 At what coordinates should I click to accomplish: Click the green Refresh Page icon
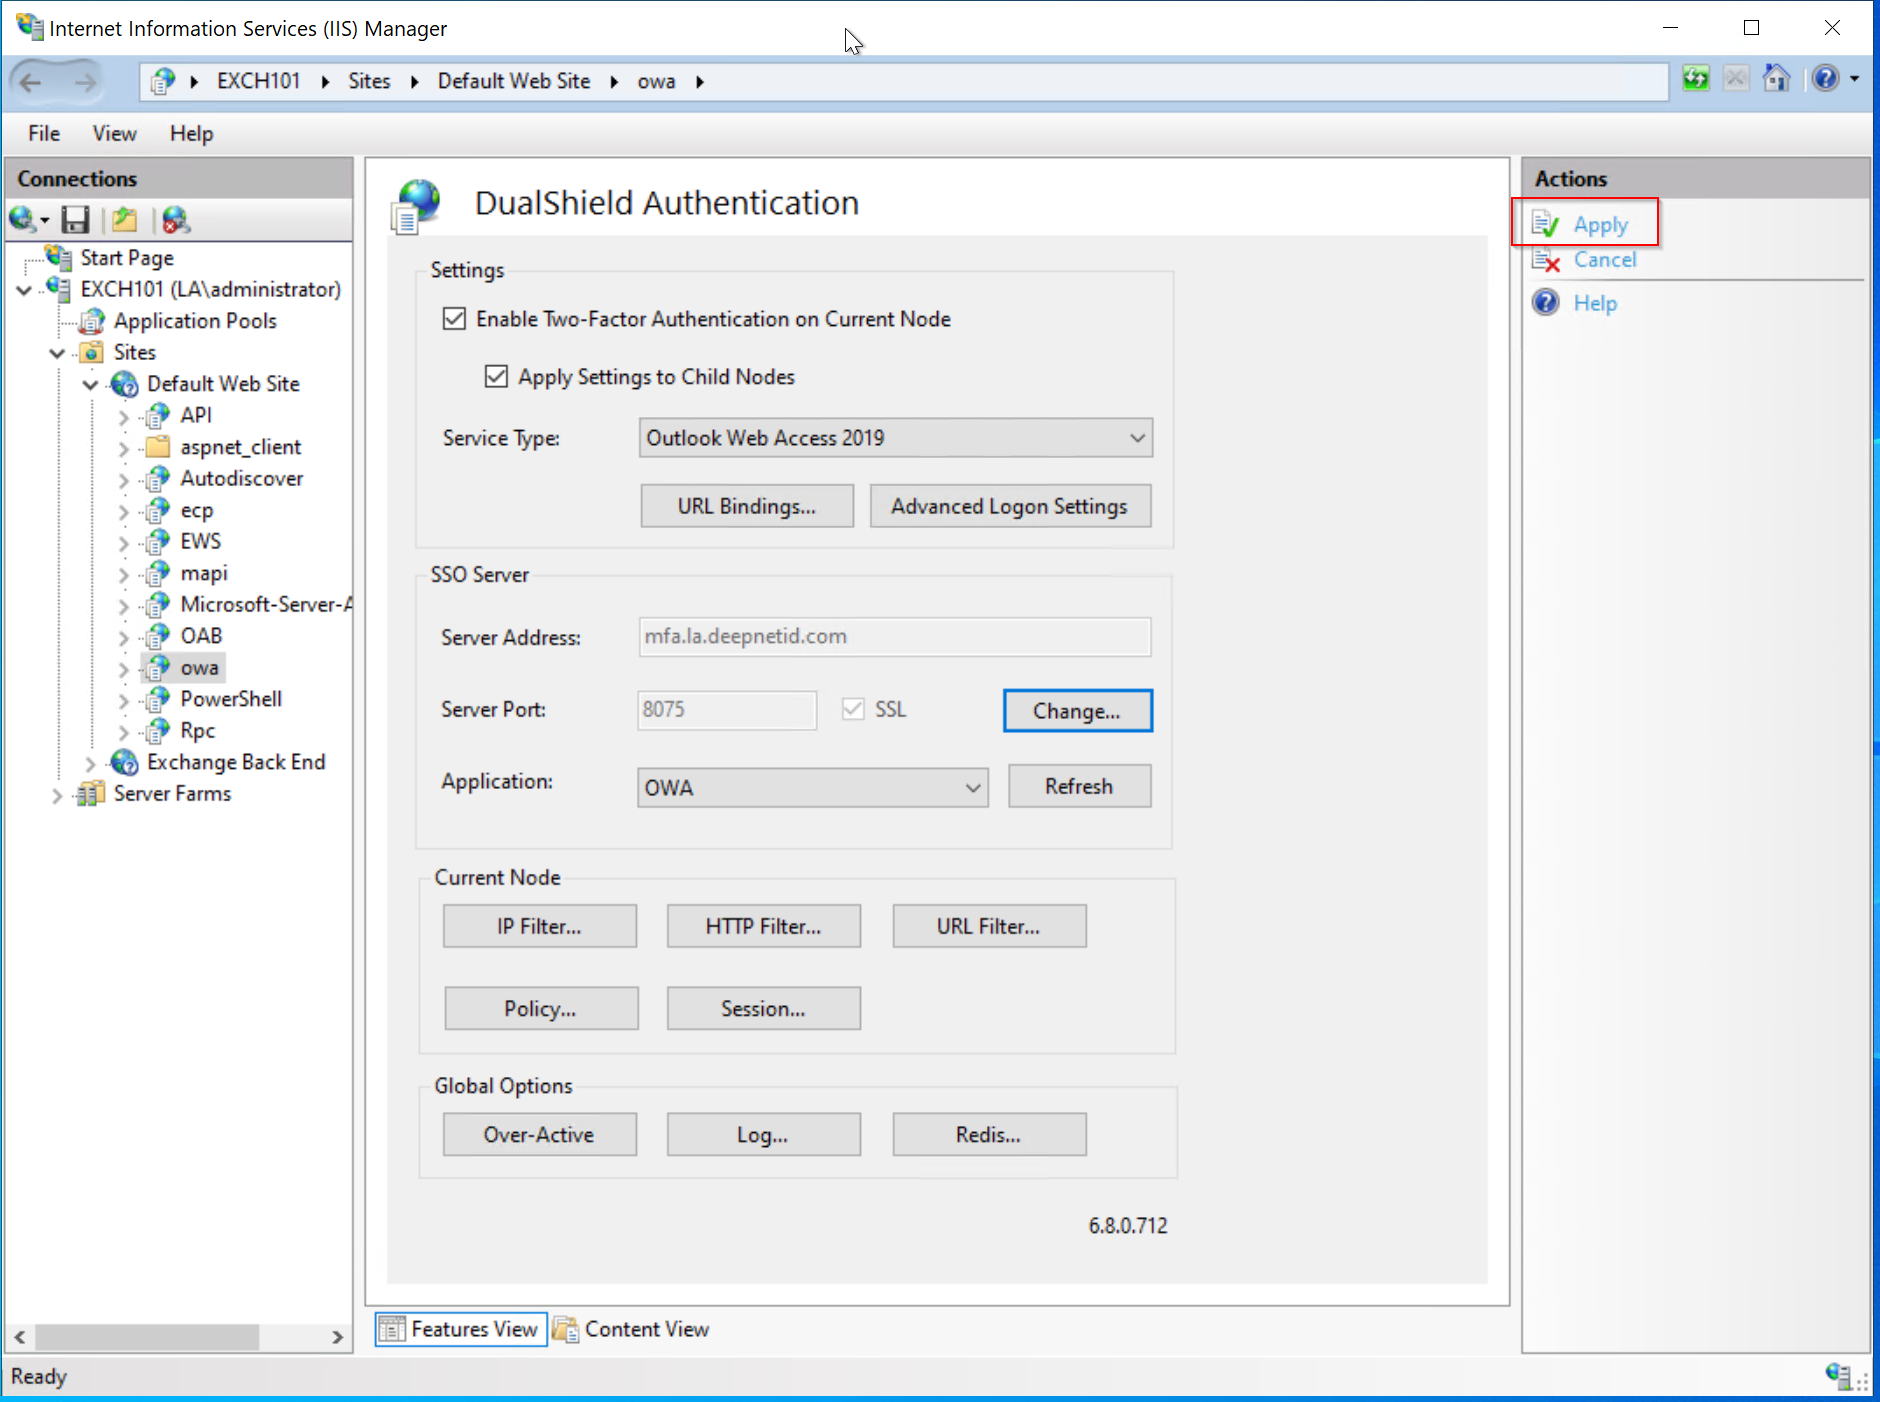tap(1695, 79)
